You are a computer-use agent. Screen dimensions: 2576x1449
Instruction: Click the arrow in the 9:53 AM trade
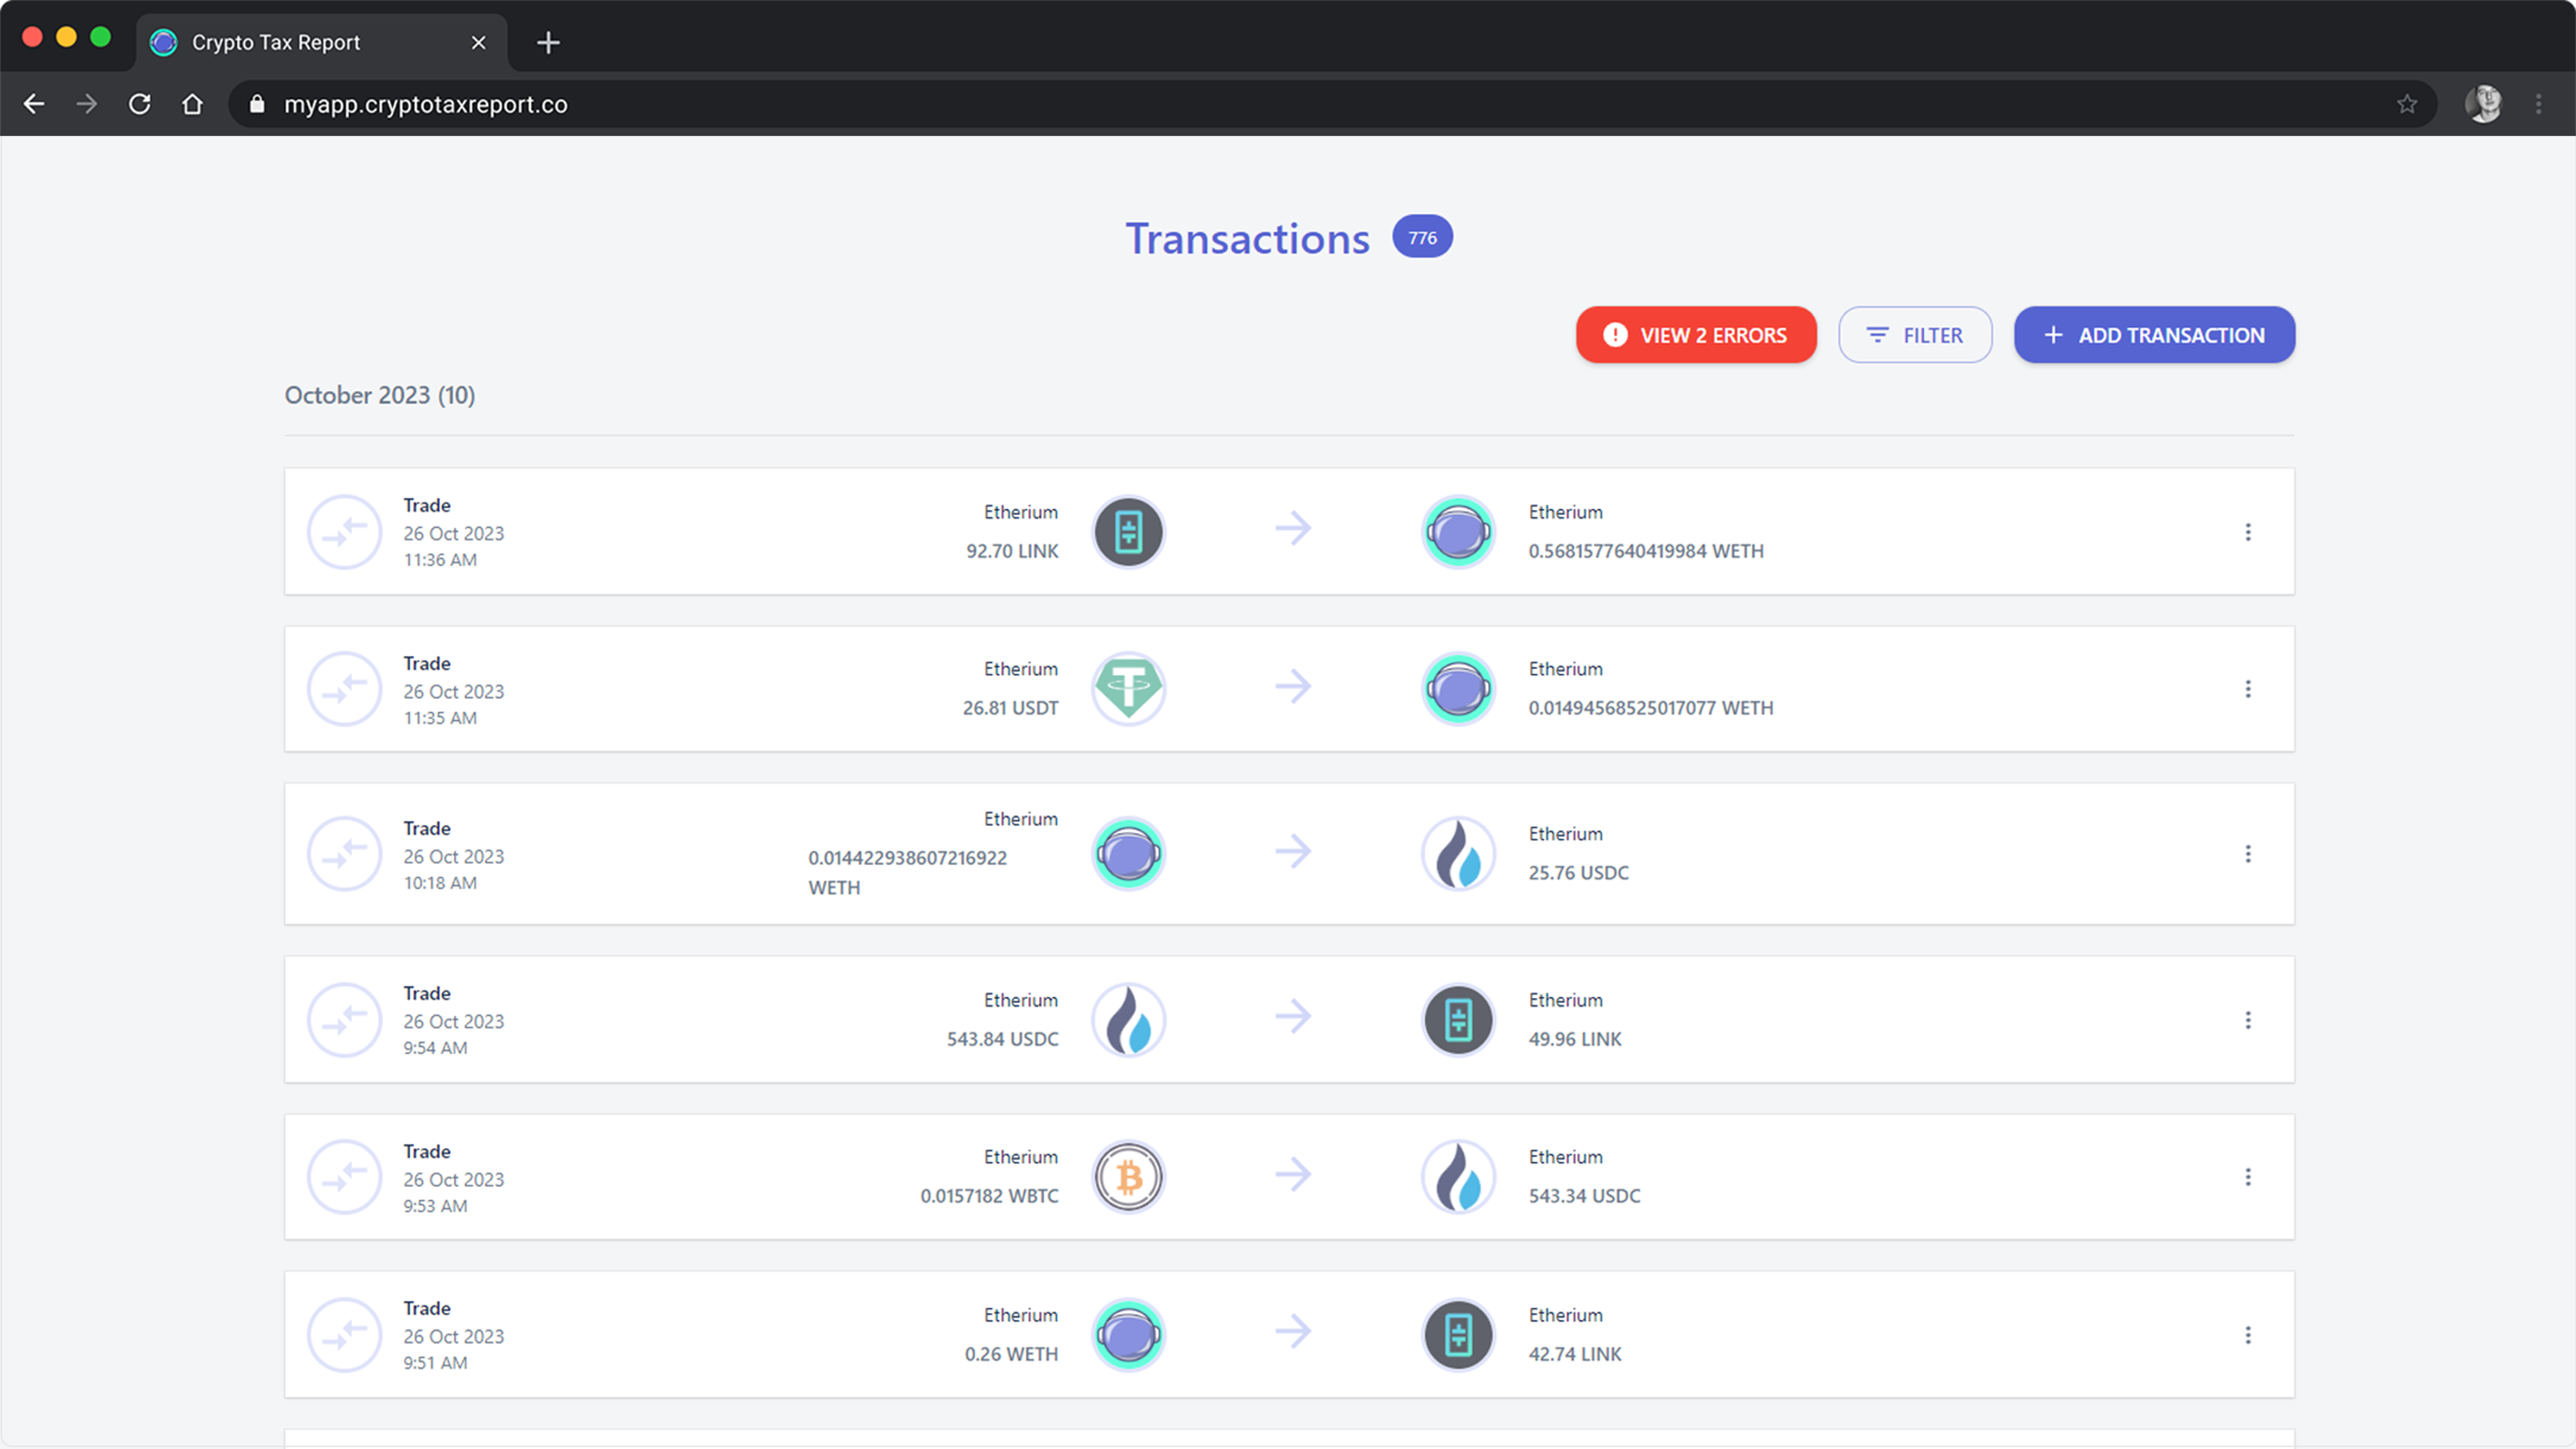coord(1293,1174)
